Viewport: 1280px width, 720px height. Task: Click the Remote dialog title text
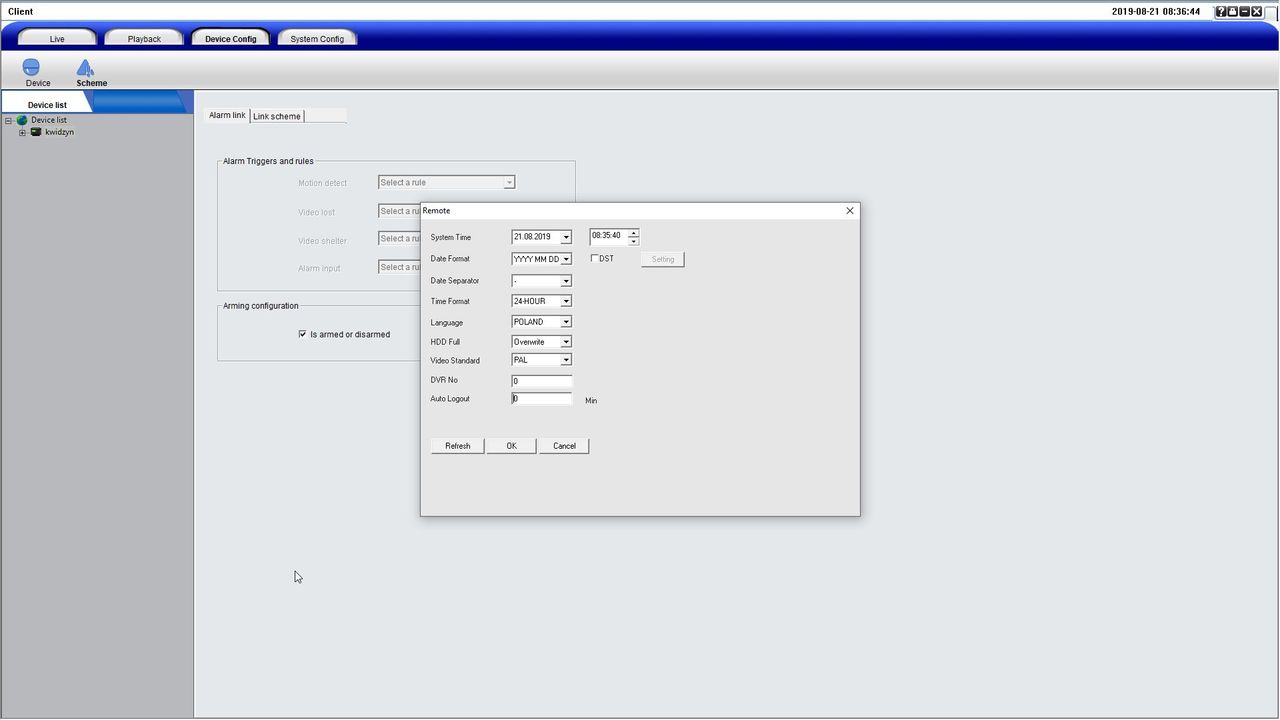(437, 211)
